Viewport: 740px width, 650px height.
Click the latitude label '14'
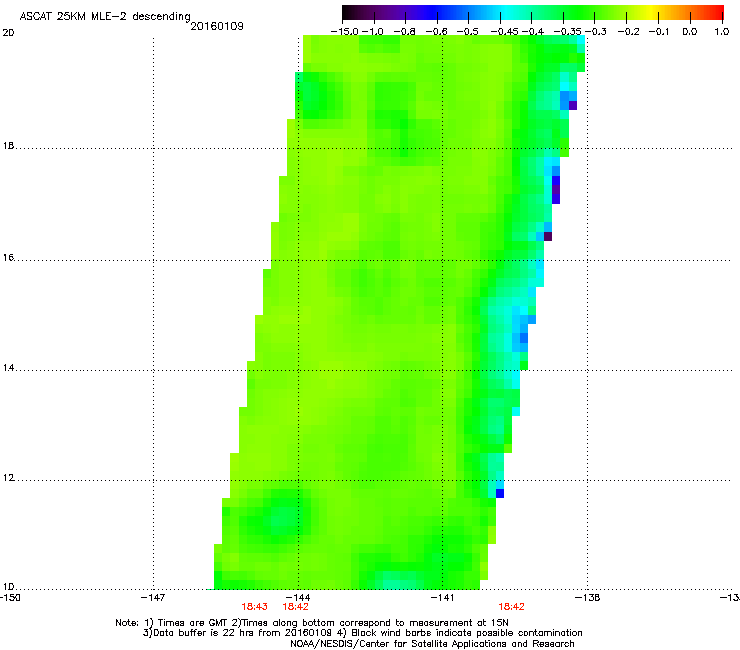pyautogui.click(x=8, y=368)
